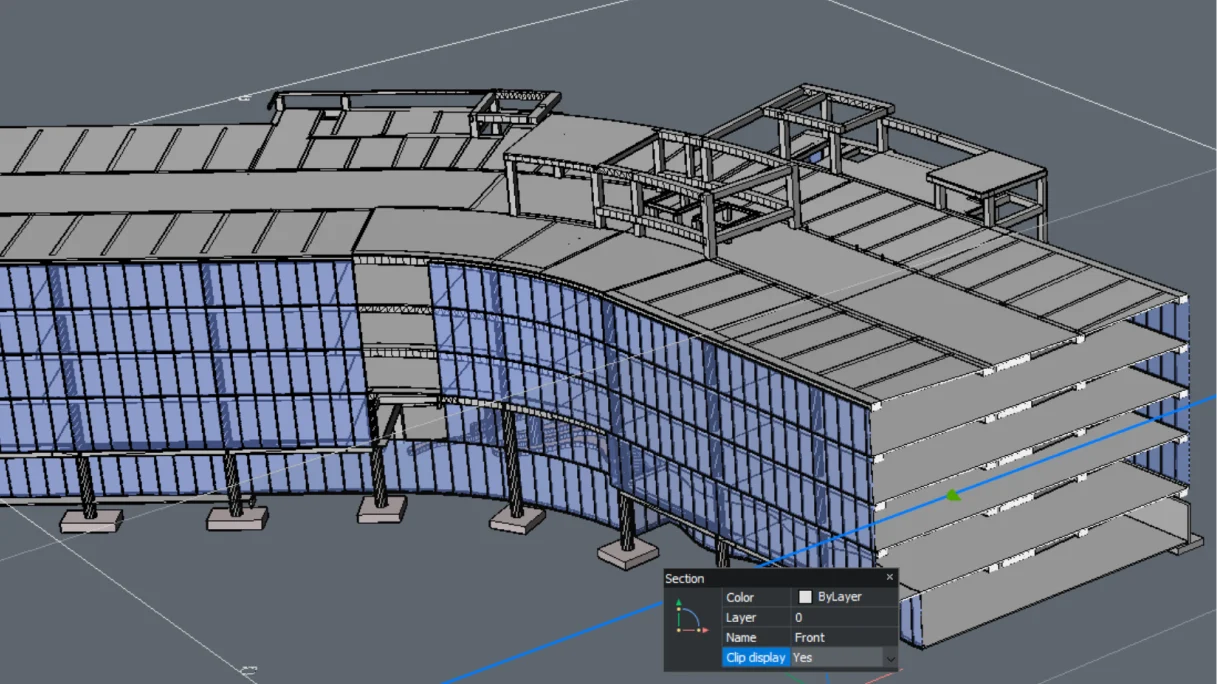Click the section plane icon in Section panel
Viewport: 1217px width, 684px height.
click(x=691, y=617)
